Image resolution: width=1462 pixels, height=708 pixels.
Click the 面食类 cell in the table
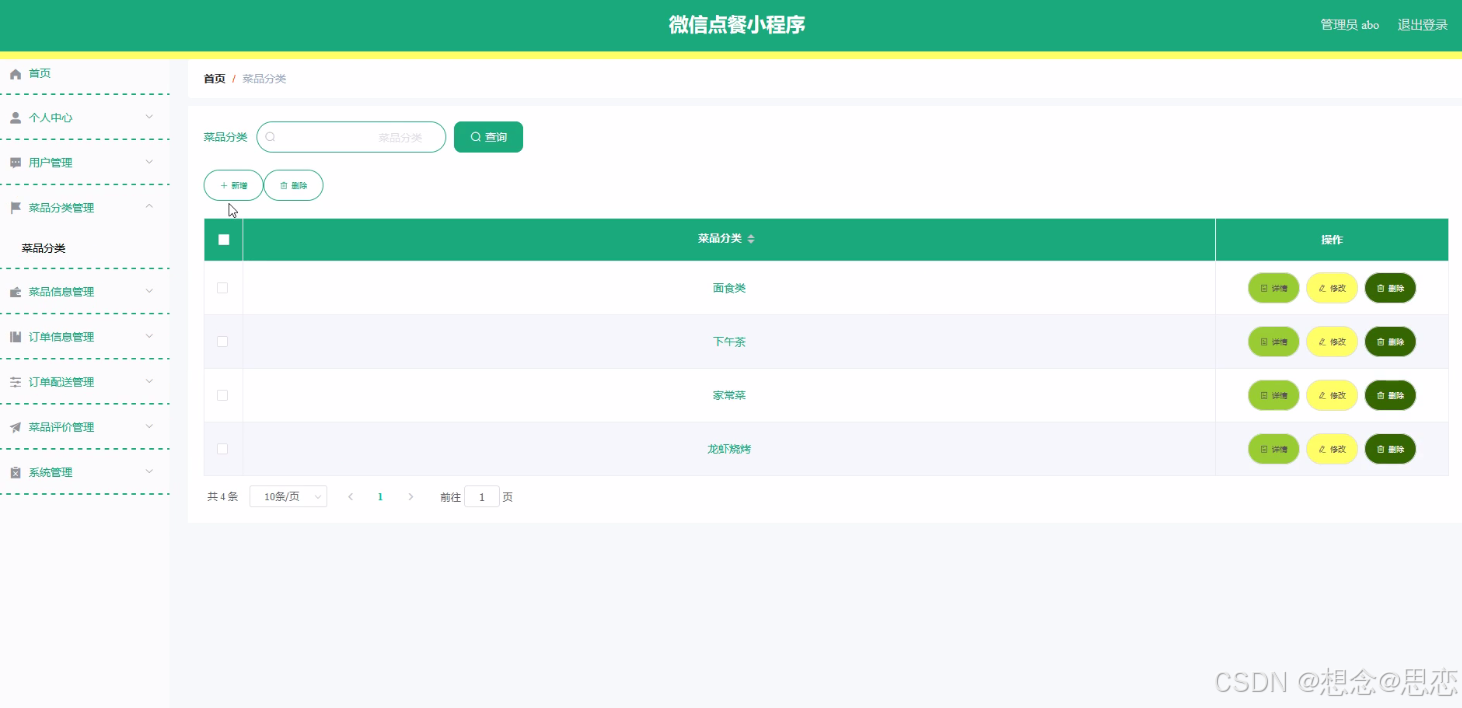[x=729, y=288]
